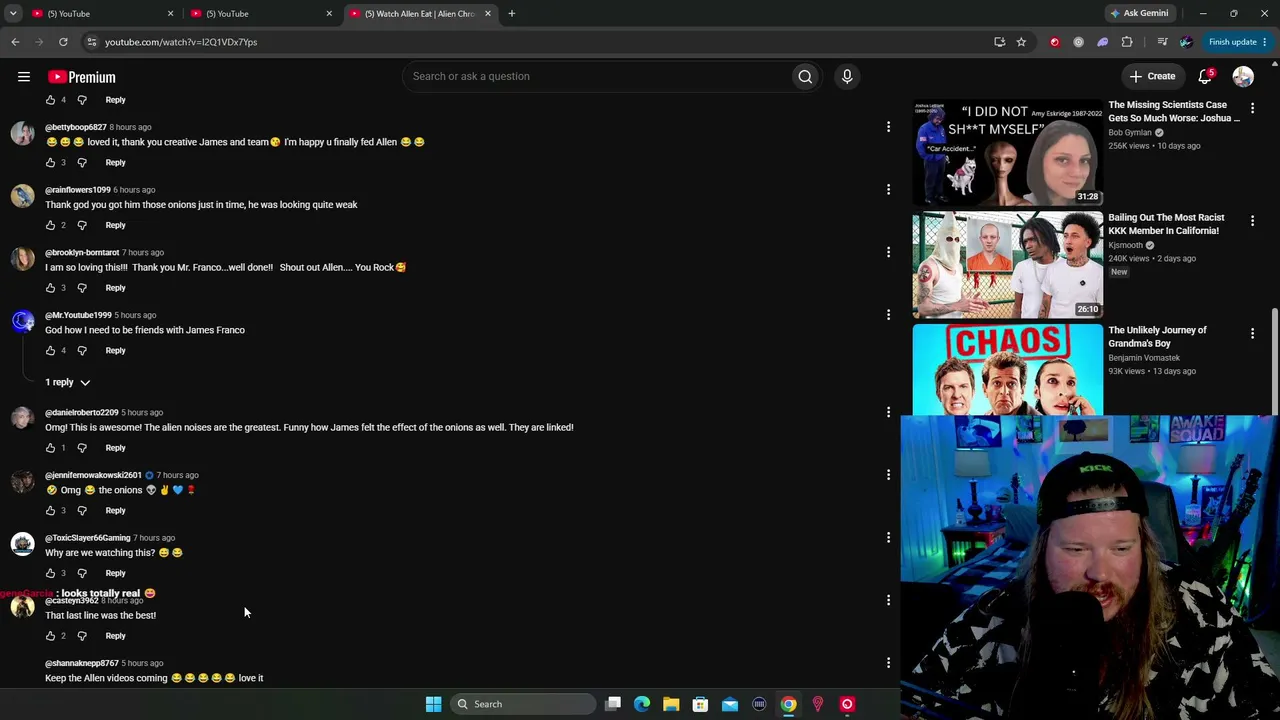Image resolution: width=1280 pixels, height=720 pixels.
Task: Go back with the browser back arrow
Action: [x=15, y=42]
